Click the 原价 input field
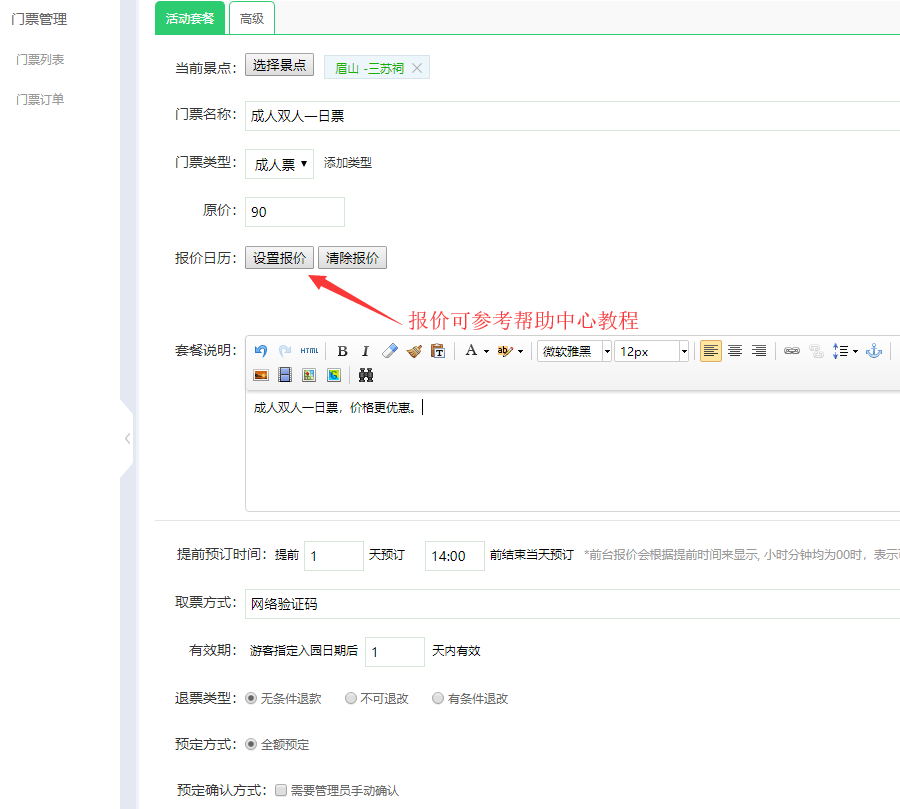 click(294, 212)
